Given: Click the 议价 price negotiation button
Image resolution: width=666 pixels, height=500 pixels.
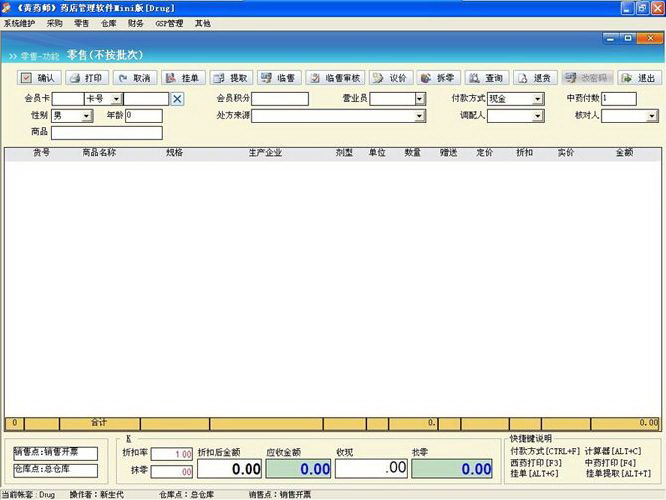Looking at the screenshot, I should [x=391, y=78].
